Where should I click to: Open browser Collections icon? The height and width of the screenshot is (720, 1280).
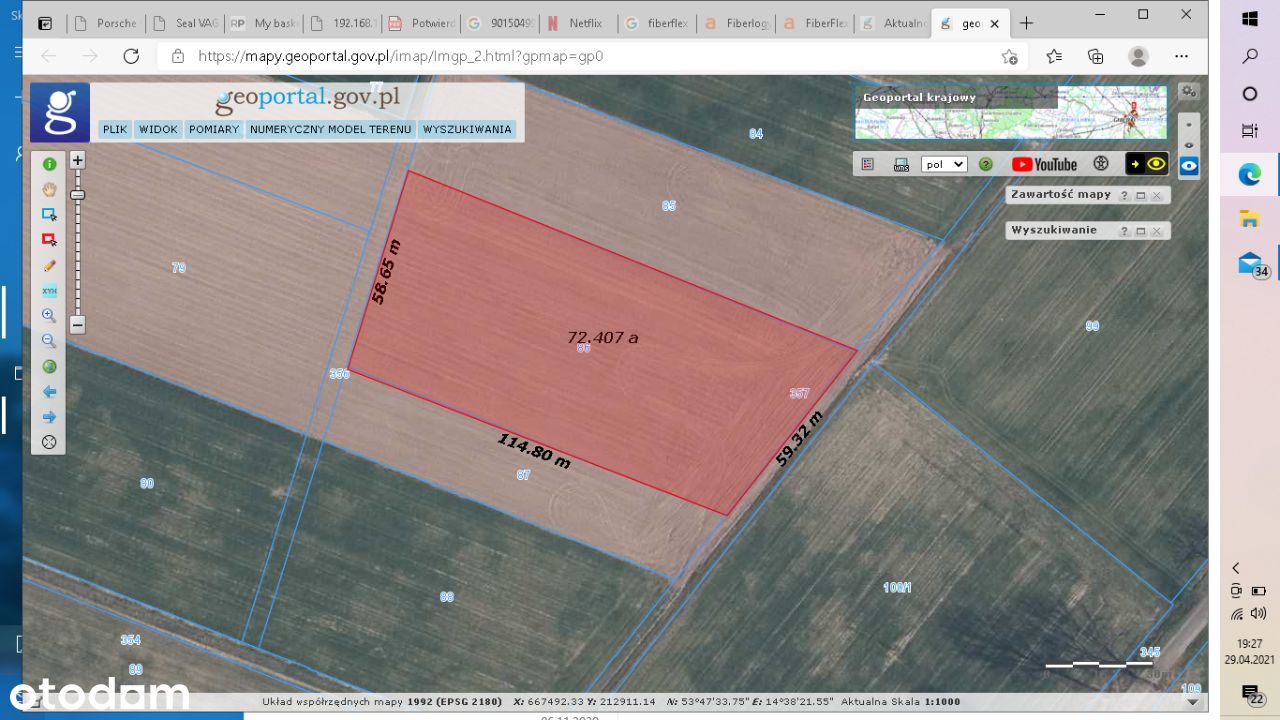click(1096, 56)
